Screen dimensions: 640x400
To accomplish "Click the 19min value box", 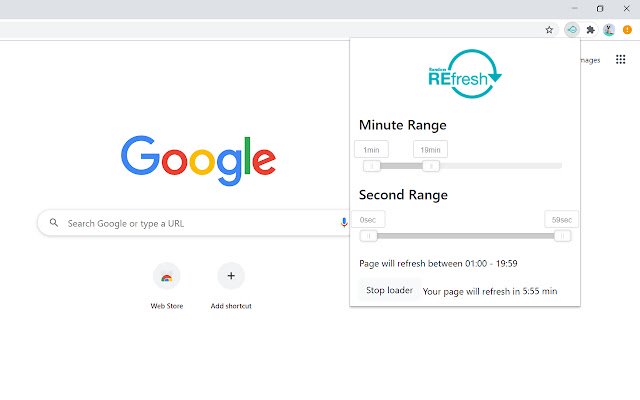I will point(430,149).
